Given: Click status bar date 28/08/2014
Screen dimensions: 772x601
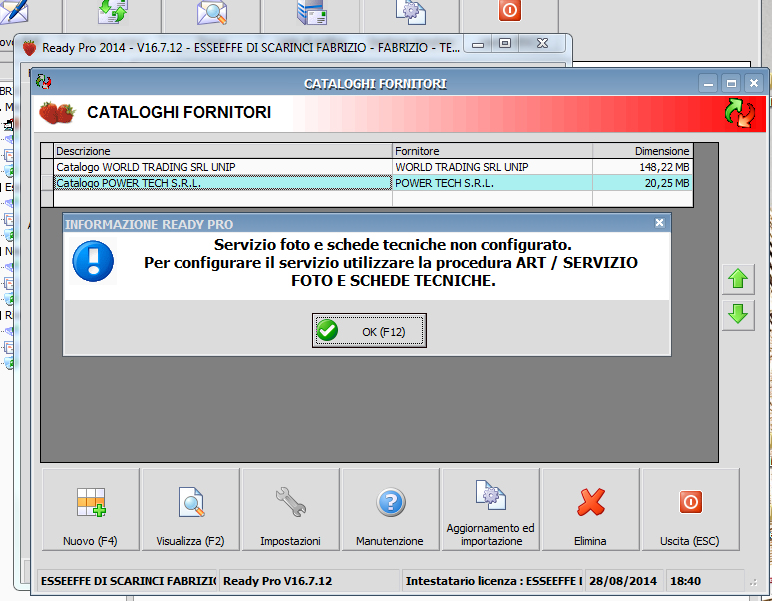Looking at the screenshot, I should (623, 581).
